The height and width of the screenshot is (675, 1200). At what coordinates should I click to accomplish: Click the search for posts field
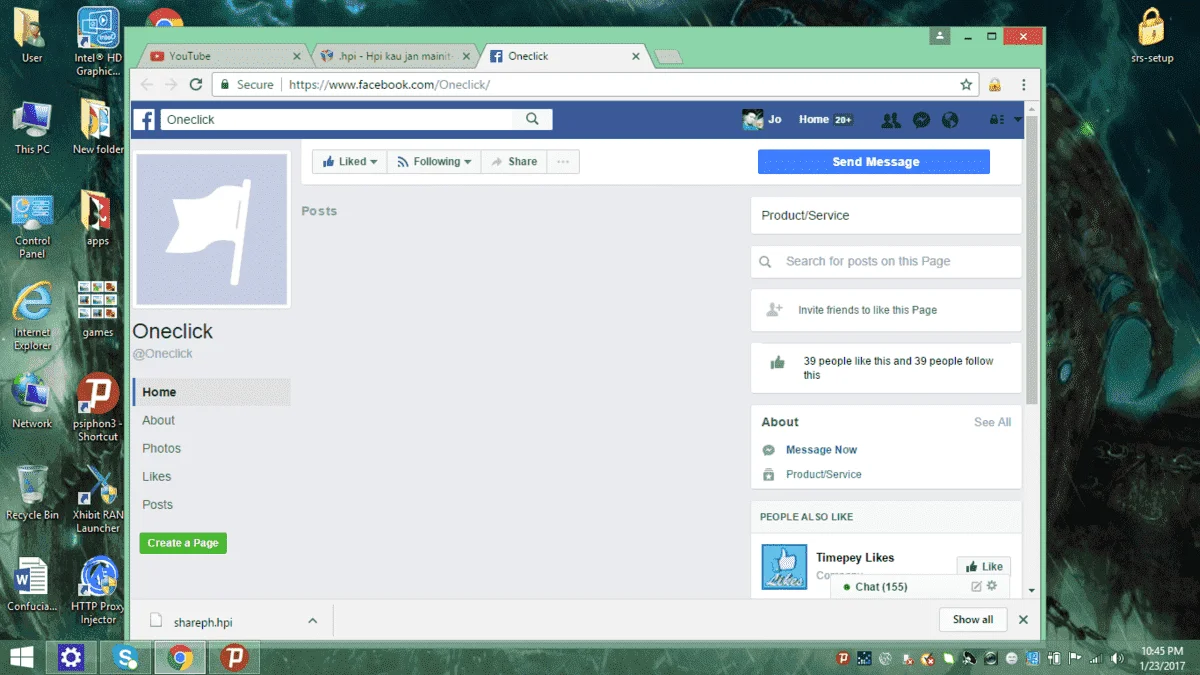coord(886,261)
